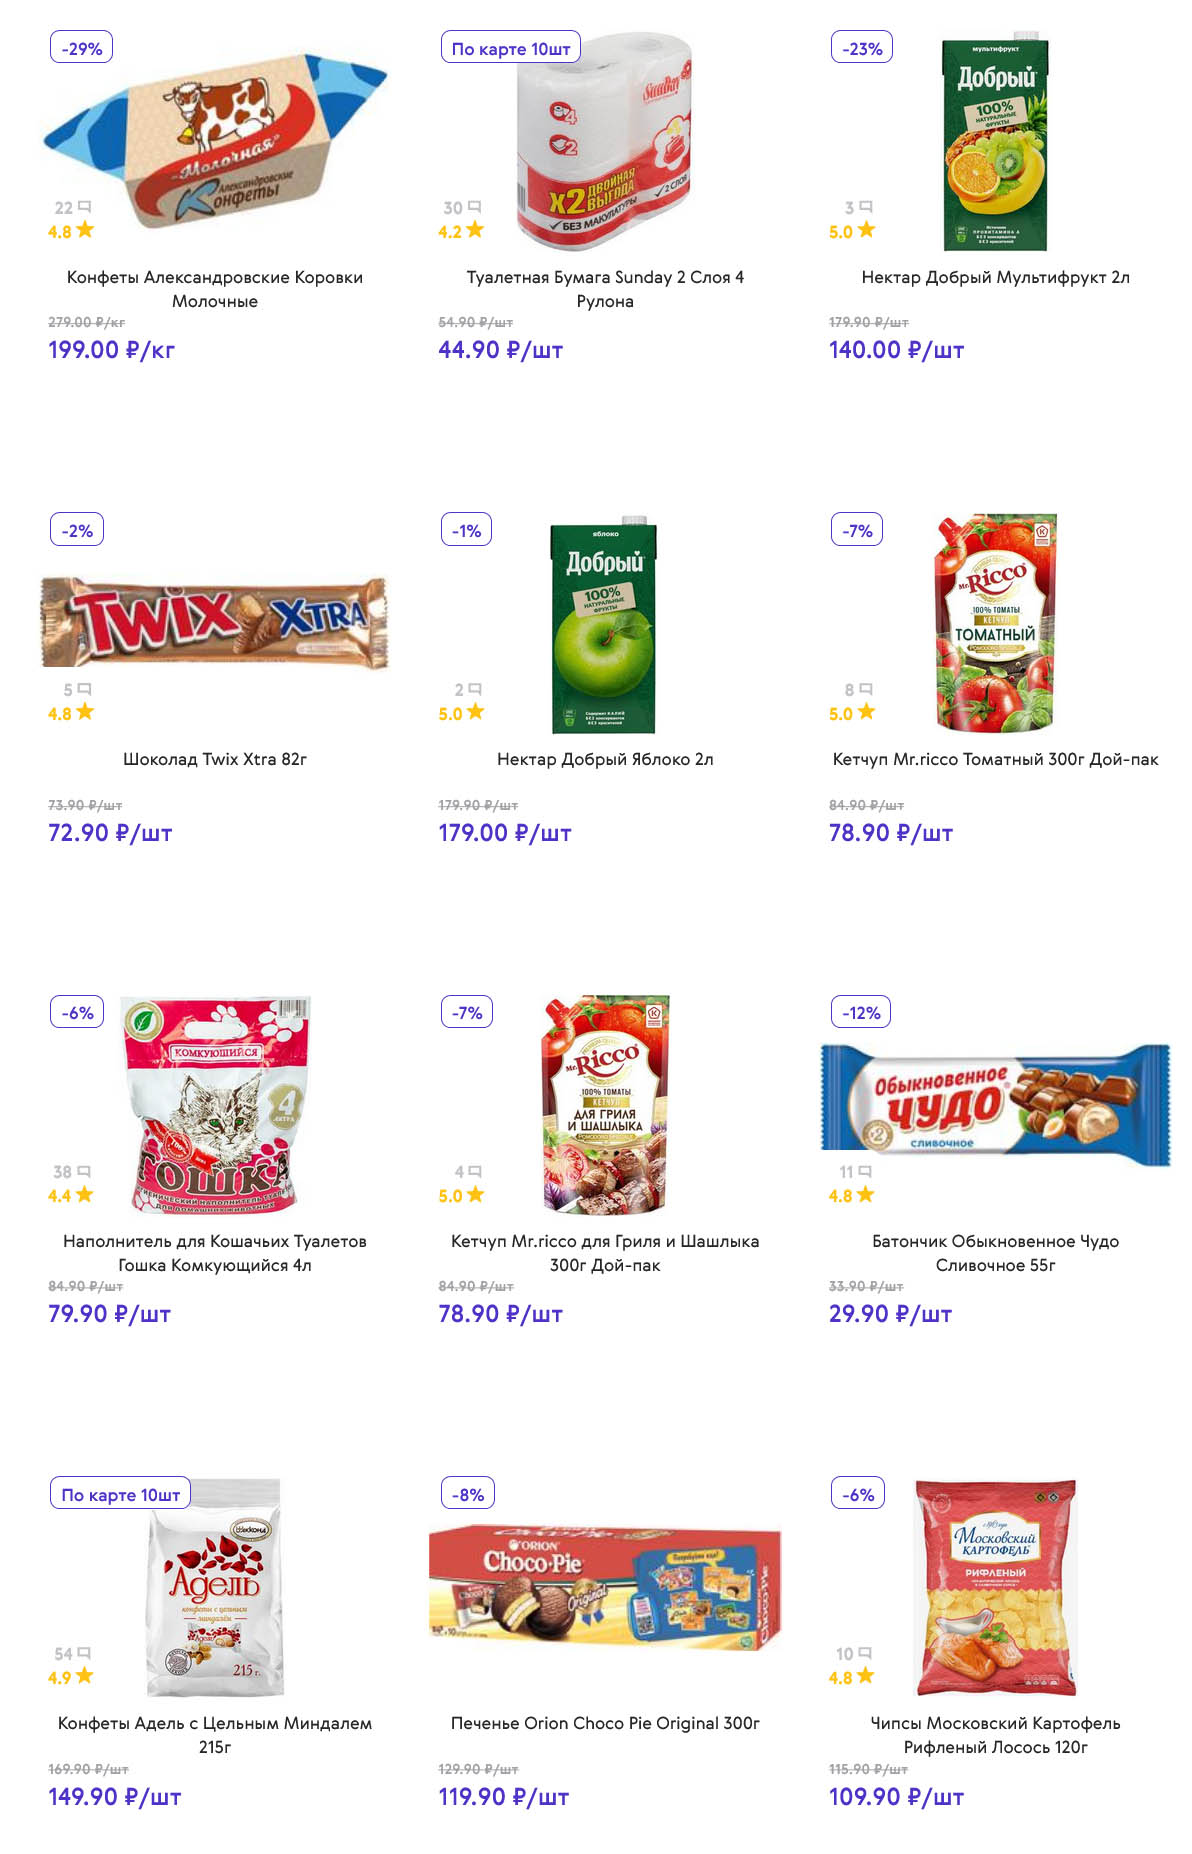Open the Orion Choco Pie box image
1192x1854 pixels.
point(604,1586)
